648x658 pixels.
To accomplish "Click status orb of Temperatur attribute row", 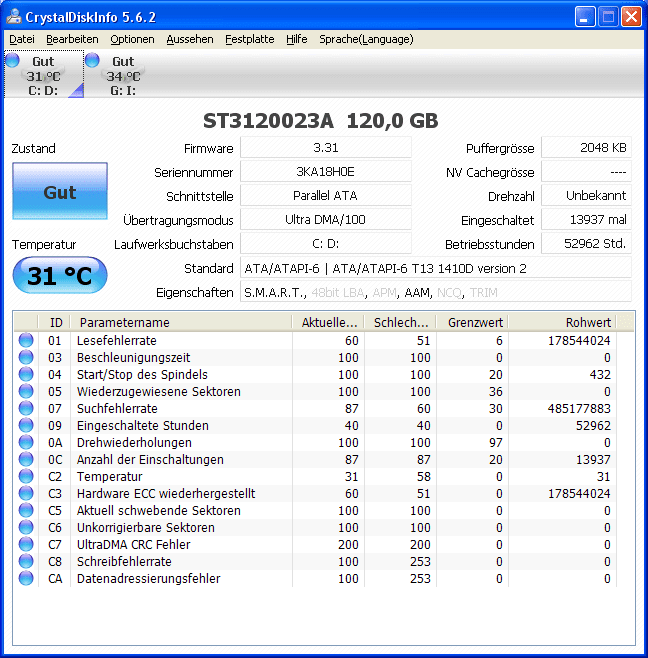I will [26, 476].
